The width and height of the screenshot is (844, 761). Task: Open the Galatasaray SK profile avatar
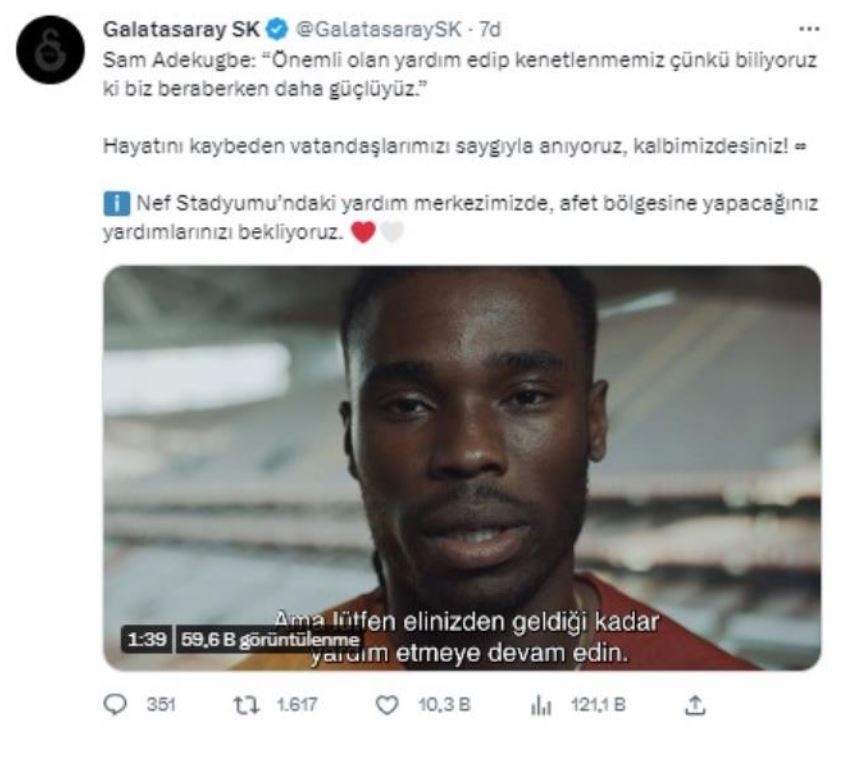[x=51, y=50]
